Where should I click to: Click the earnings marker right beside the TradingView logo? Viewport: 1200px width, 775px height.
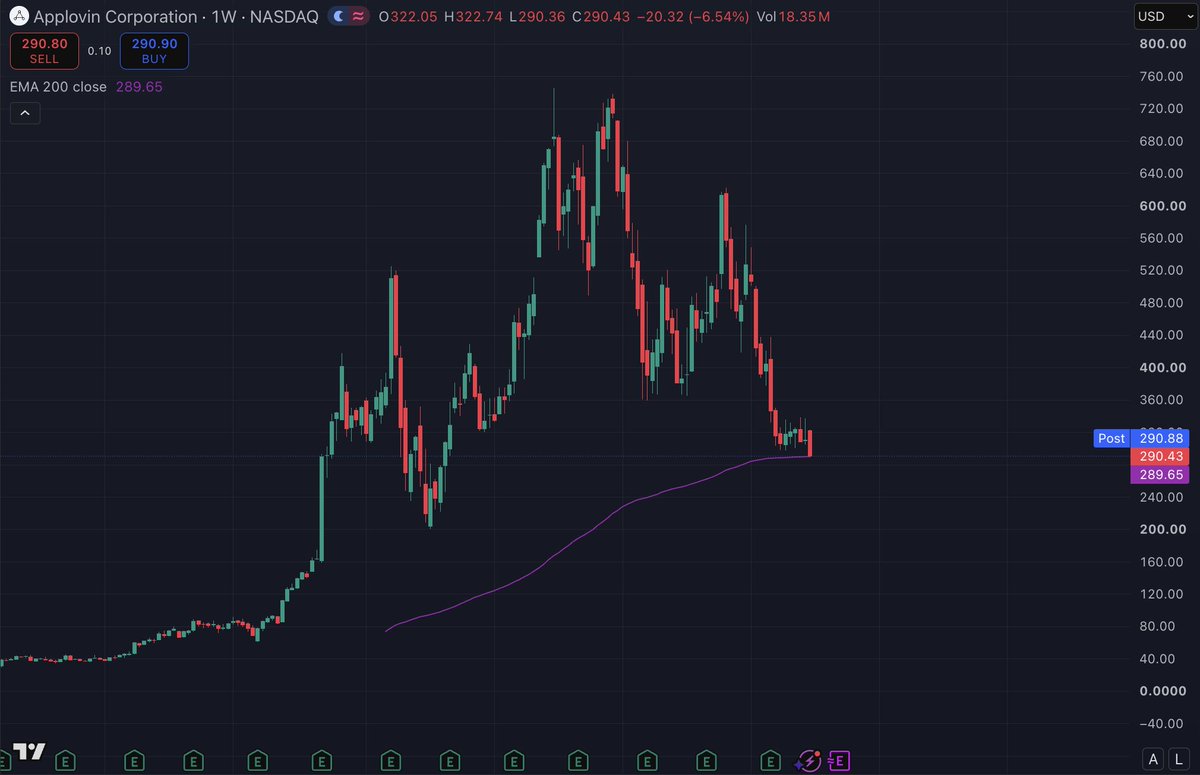coord(64,761)
